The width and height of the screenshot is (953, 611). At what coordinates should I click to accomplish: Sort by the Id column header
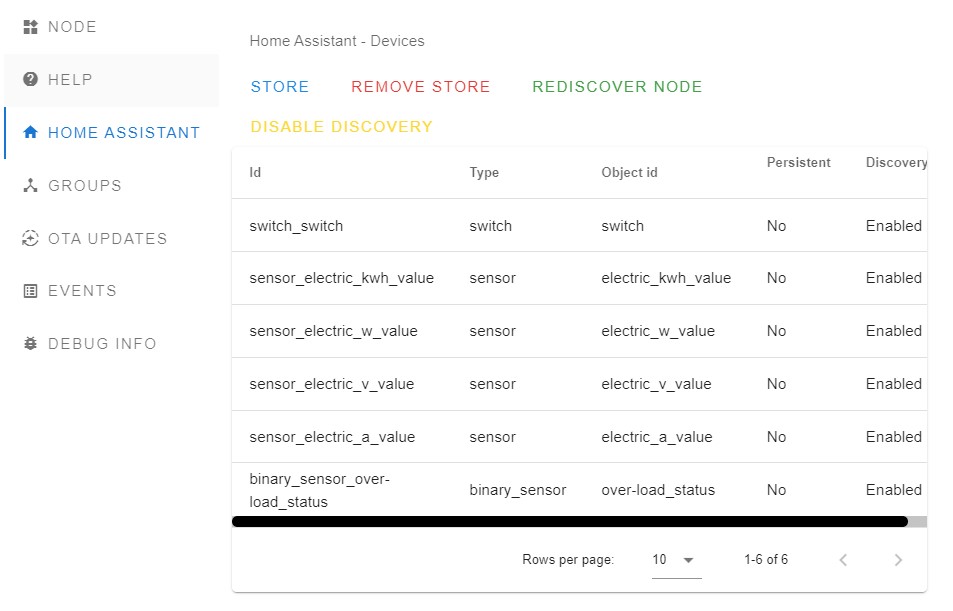click(255, 173)
